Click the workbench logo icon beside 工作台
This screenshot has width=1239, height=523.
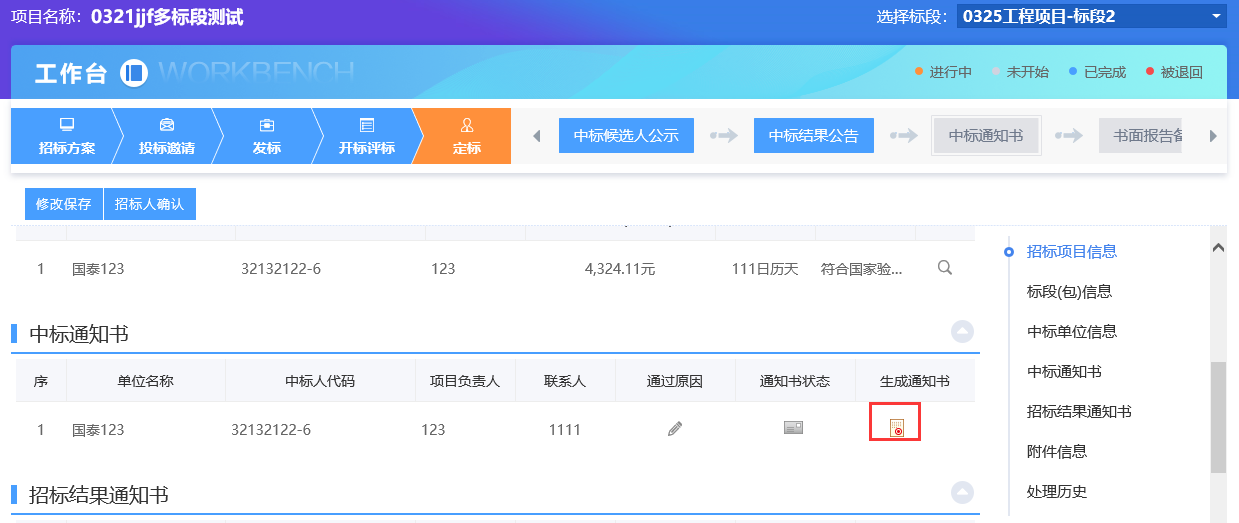tap(134, 73)
